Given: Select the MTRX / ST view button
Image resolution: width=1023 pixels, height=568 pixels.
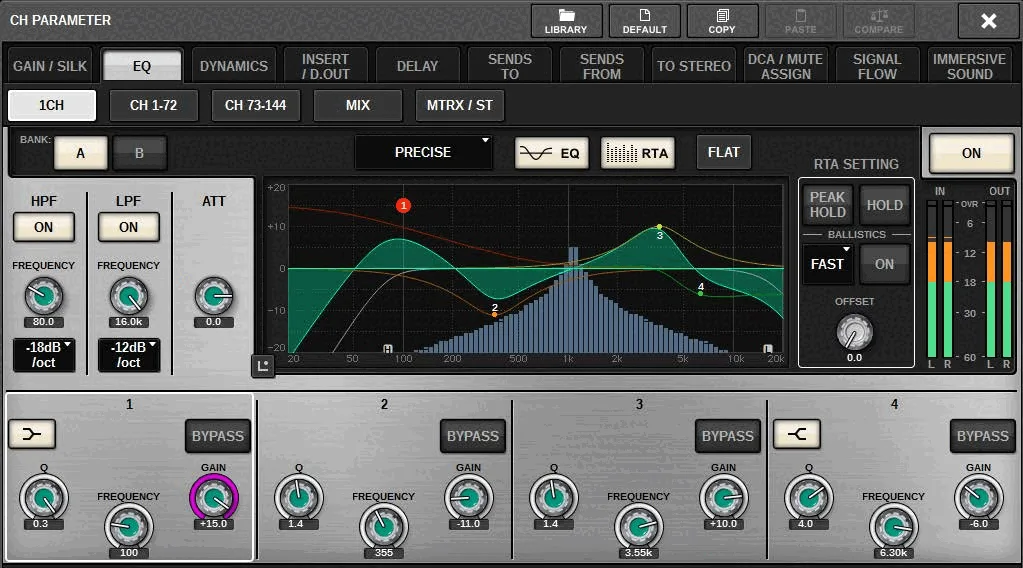Looking at the screenshot, I should tap(459, 106).
